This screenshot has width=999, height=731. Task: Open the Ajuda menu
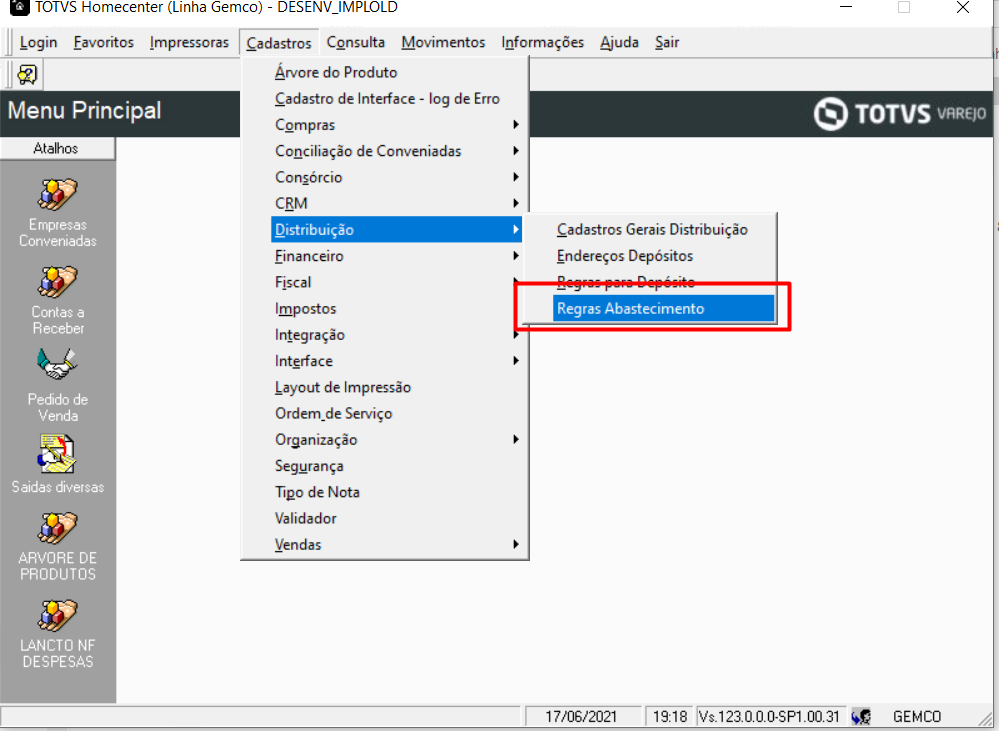(x=619, y=42)
